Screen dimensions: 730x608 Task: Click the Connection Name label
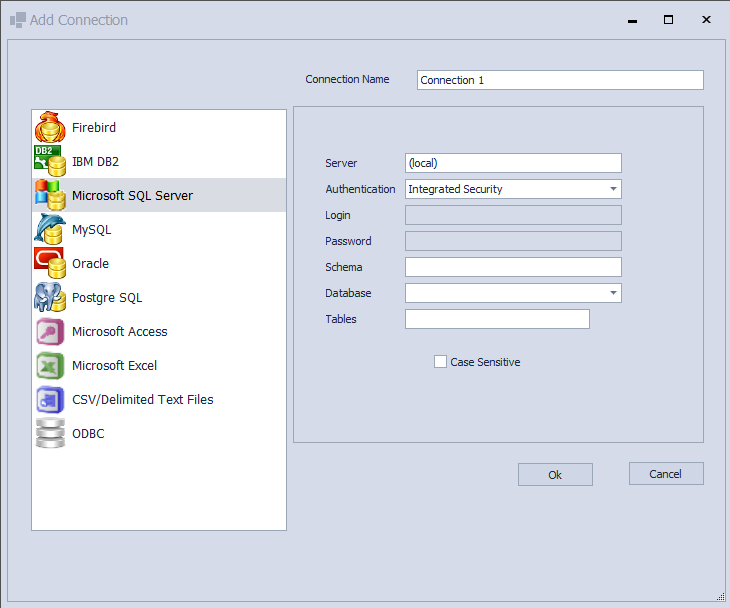pyautogui.click(x=347, y=79)
